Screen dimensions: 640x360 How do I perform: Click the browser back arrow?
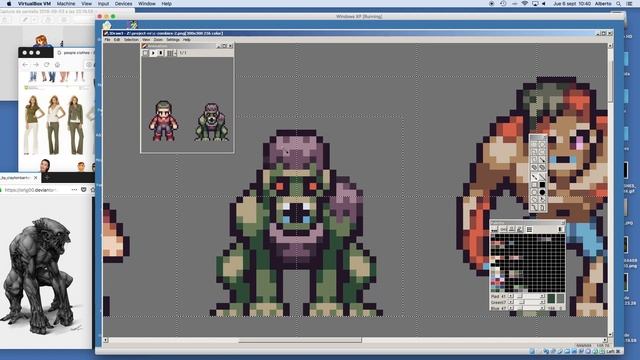click(x=25, y=64)
